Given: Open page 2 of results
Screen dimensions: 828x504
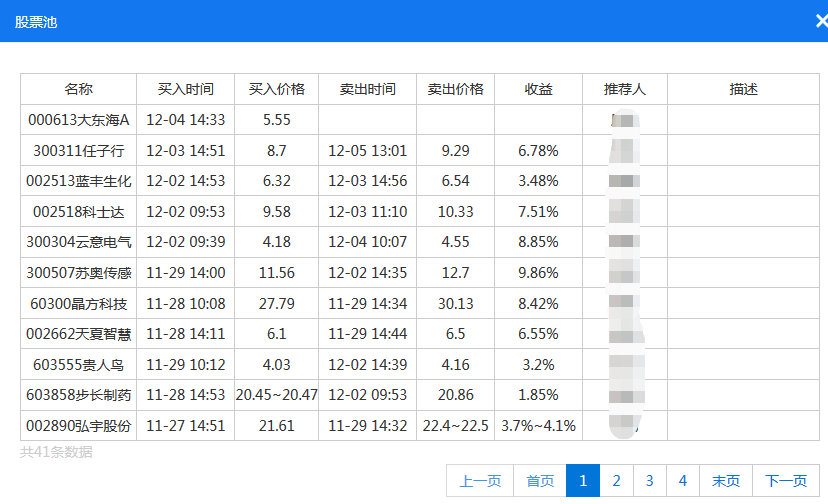Looking at the screenshot, I should (616, 481).
